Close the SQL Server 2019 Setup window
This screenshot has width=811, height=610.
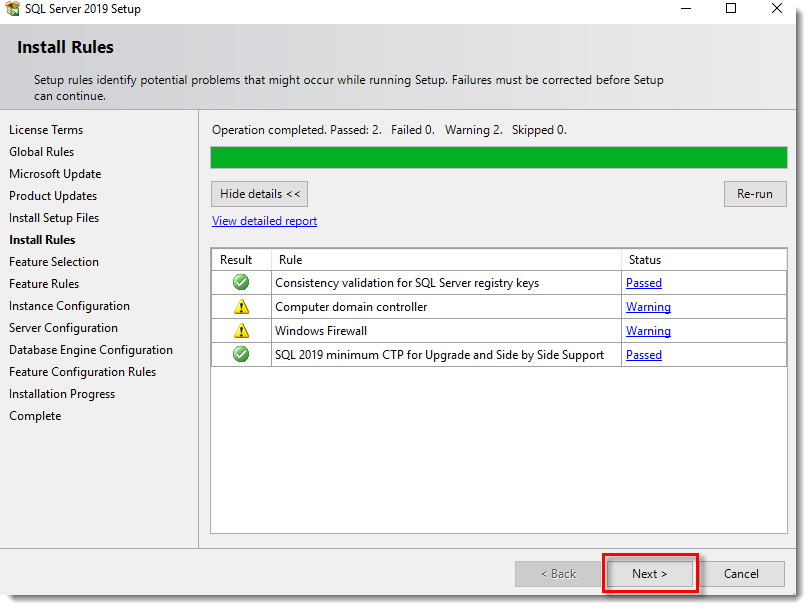tap(777, 8)
